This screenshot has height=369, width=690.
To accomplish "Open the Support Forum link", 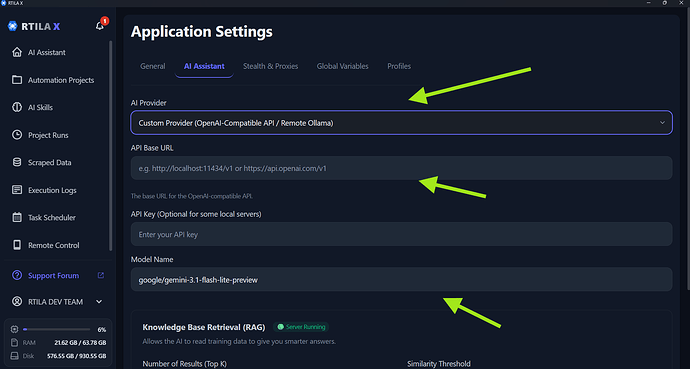I will pos(54,275).
